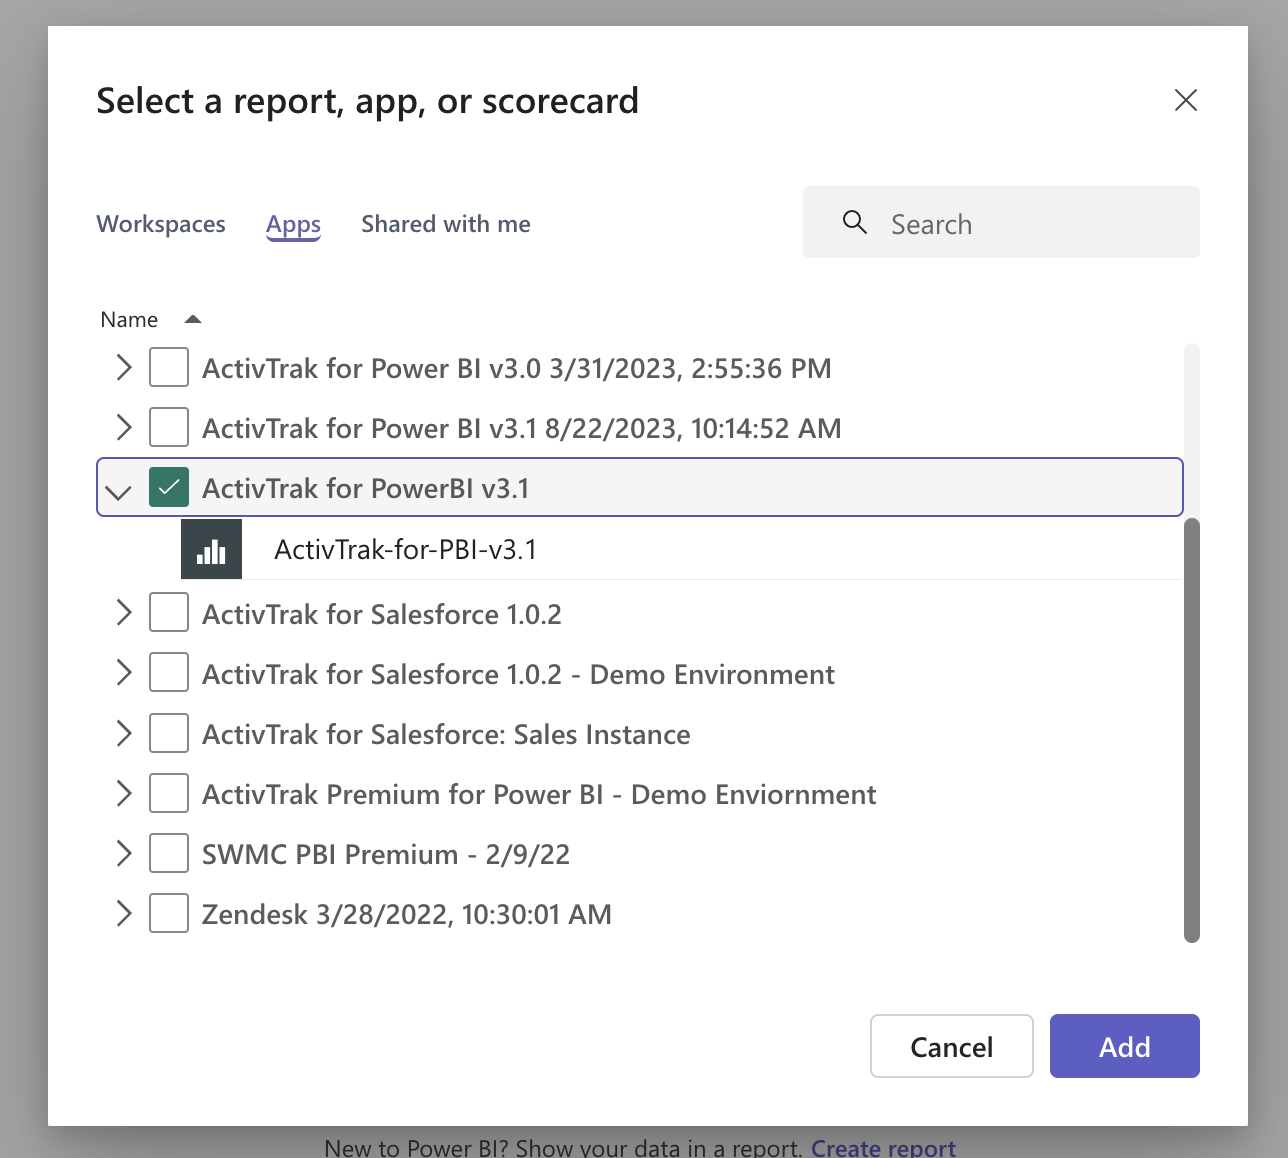Sort by Name arrow icon
Viewport: 1288px width, 1158px height.
point(193,319)
